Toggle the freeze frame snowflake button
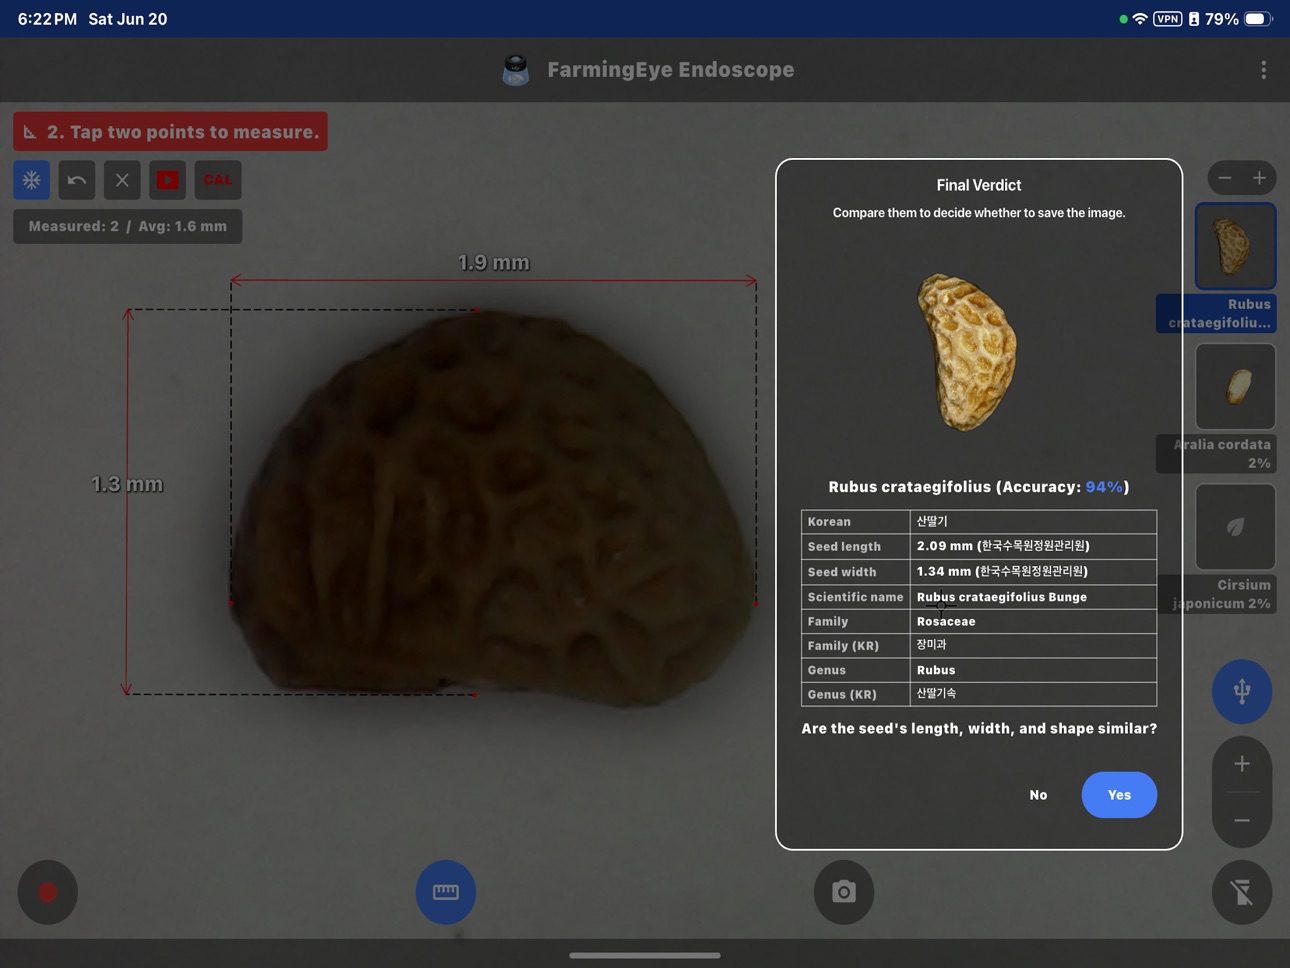This screenshot has height=968, width=1290. pos(32,180)
